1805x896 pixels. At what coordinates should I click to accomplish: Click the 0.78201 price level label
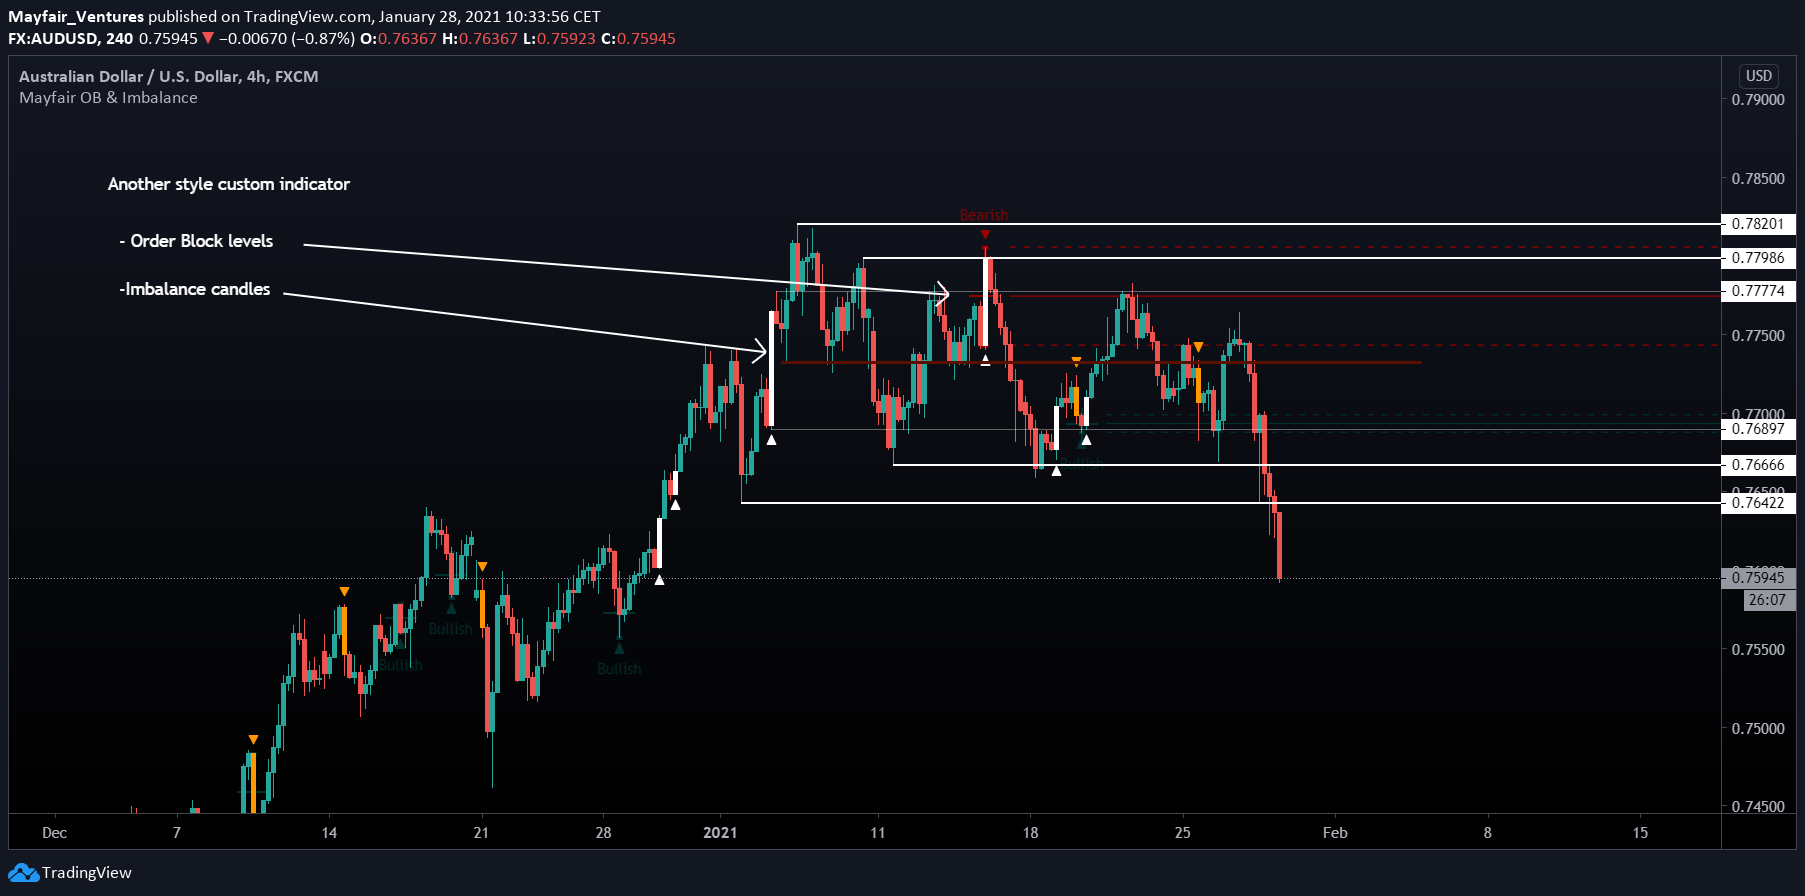click(x=1758, y=224)
